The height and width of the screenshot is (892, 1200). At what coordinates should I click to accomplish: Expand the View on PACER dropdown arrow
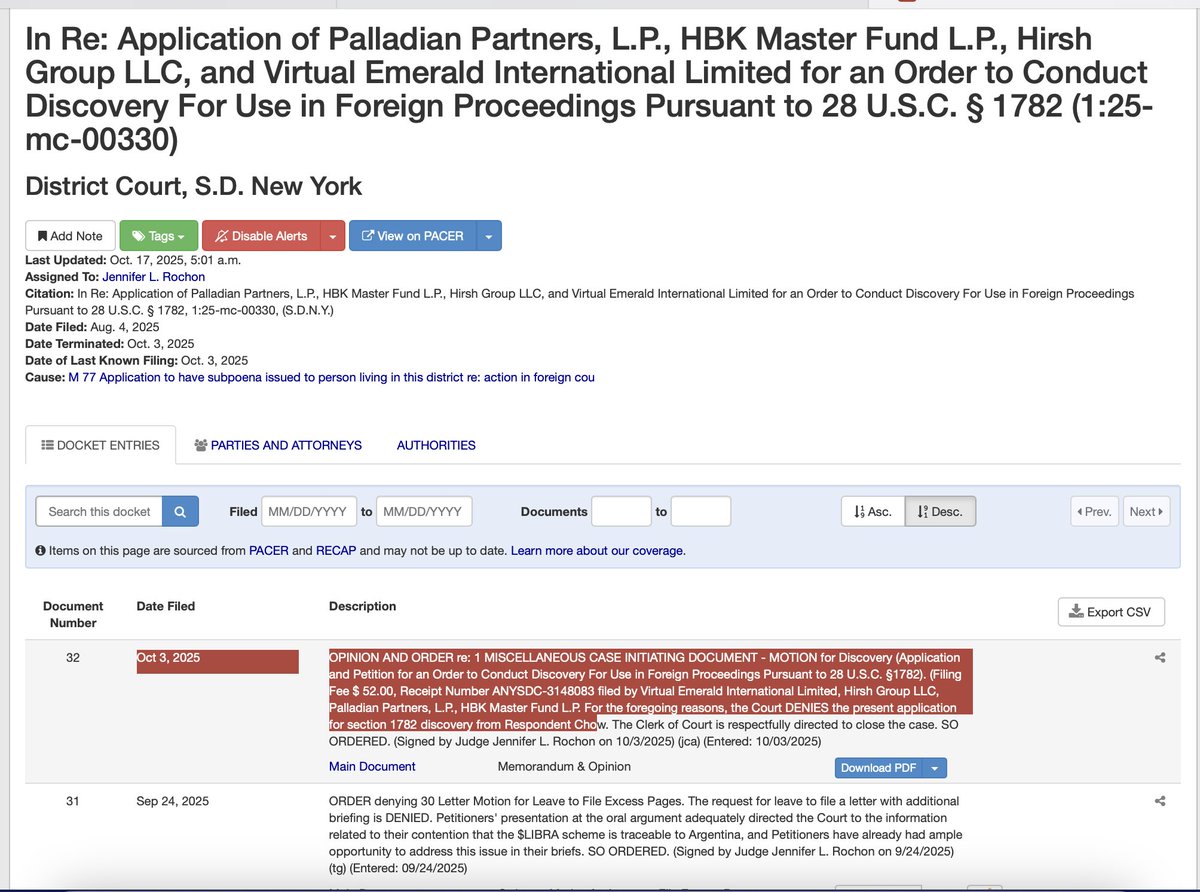488,236
